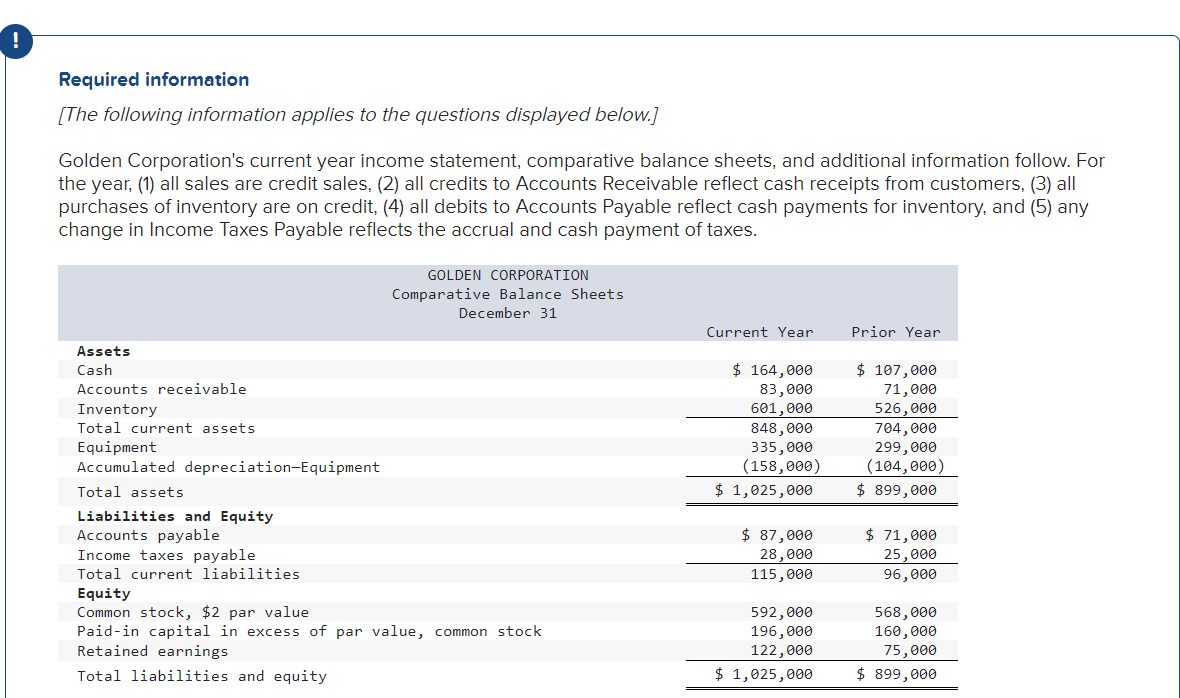Click equipment prior year value 299,000
Screen dimensions: 1180x698
[905, 447]
